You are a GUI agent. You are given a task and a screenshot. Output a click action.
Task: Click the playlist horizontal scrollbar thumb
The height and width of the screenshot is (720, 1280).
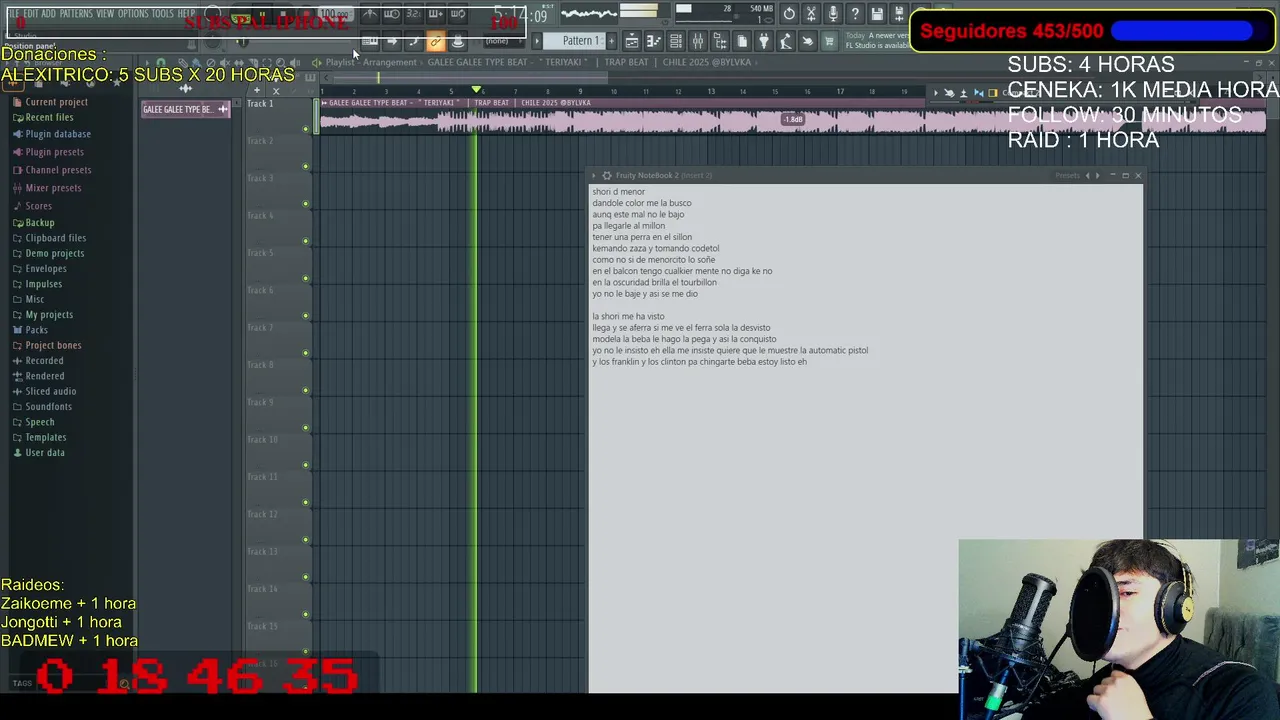pyautogui.click(x=470, y=77)
